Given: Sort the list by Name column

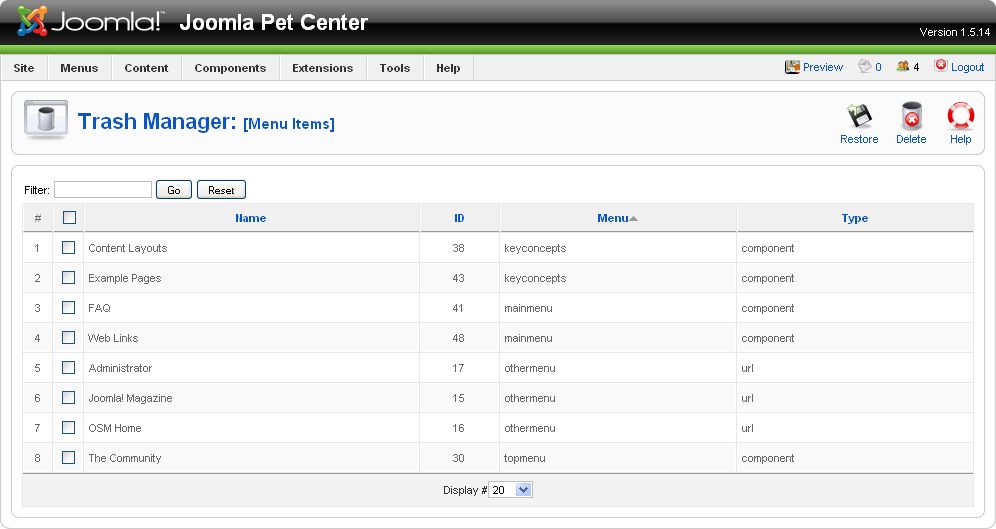Looking at the screenshot, I should 250,218.
